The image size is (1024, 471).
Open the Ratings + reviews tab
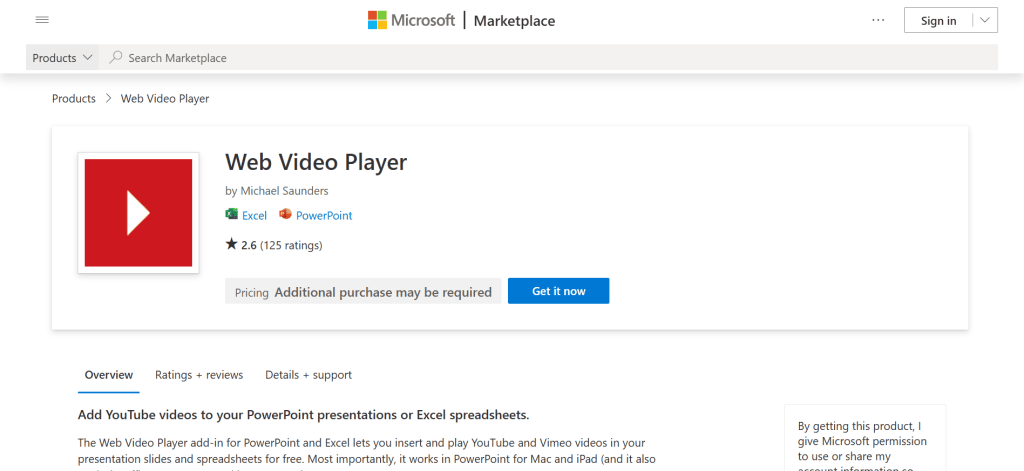tap(199, 375)
